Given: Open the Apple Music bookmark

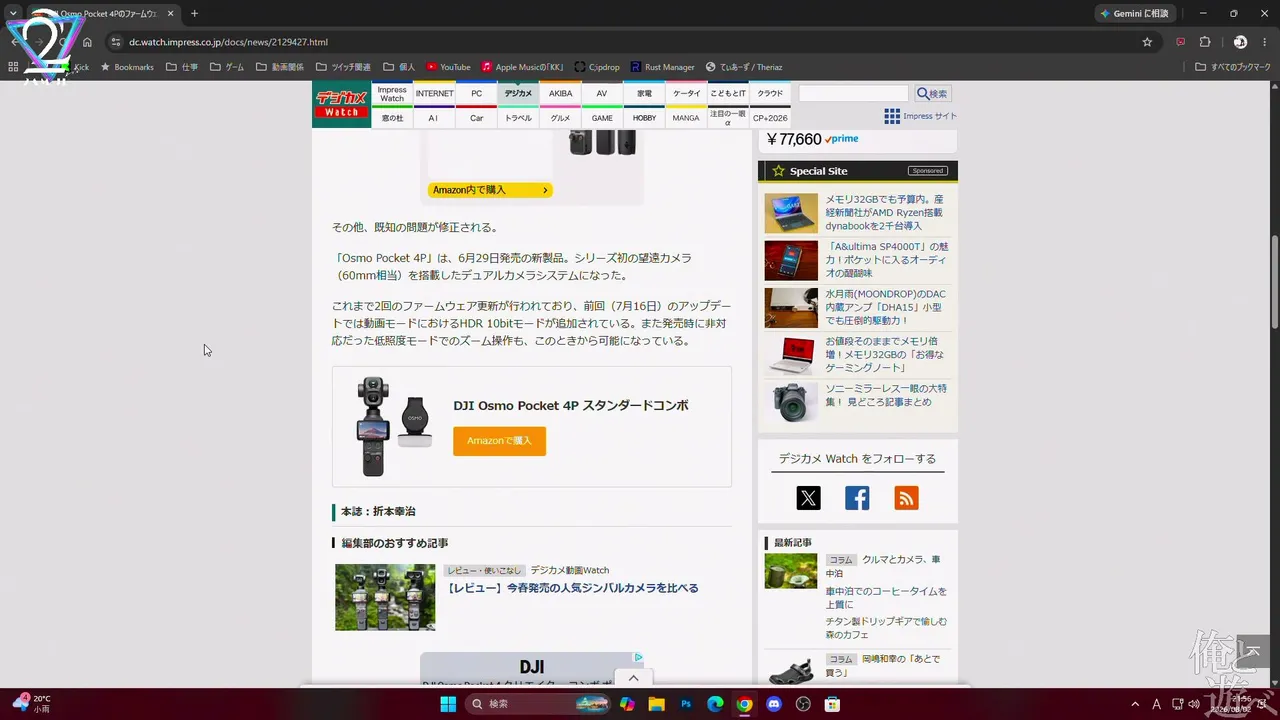Looking at the screenshot, I should [523, 67].
